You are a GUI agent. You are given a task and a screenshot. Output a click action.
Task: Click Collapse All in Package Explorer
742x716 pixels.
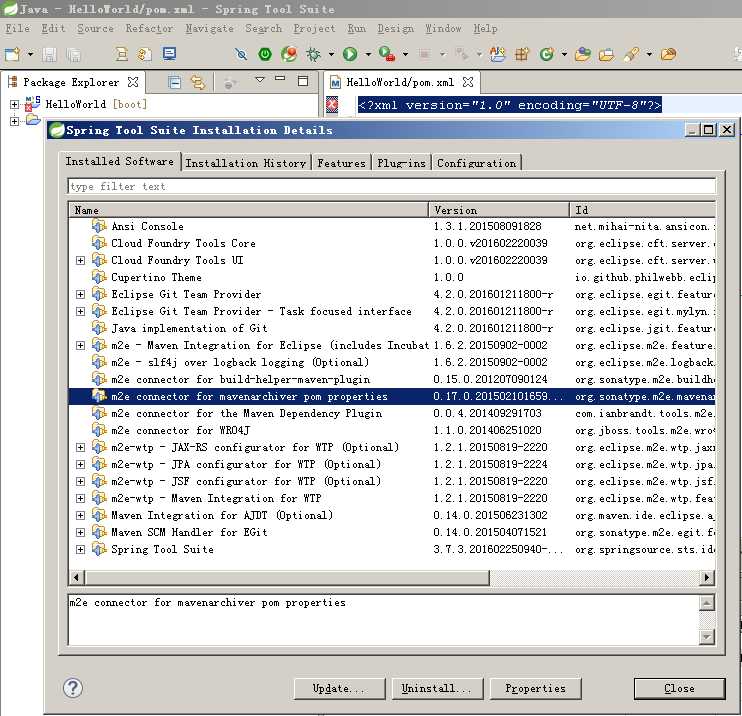(x=174, y=82)
